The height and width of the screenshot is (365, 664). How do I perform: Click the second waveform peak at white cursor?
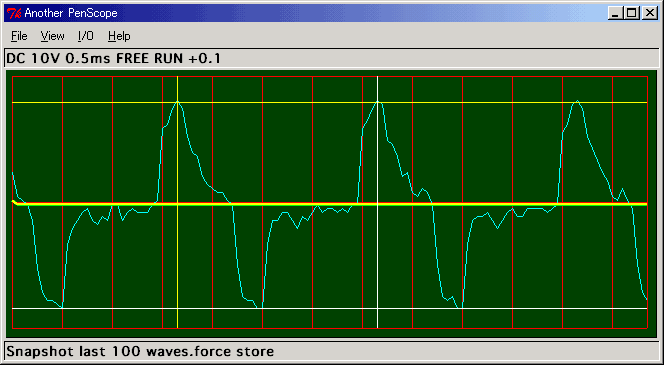[379, 102]
